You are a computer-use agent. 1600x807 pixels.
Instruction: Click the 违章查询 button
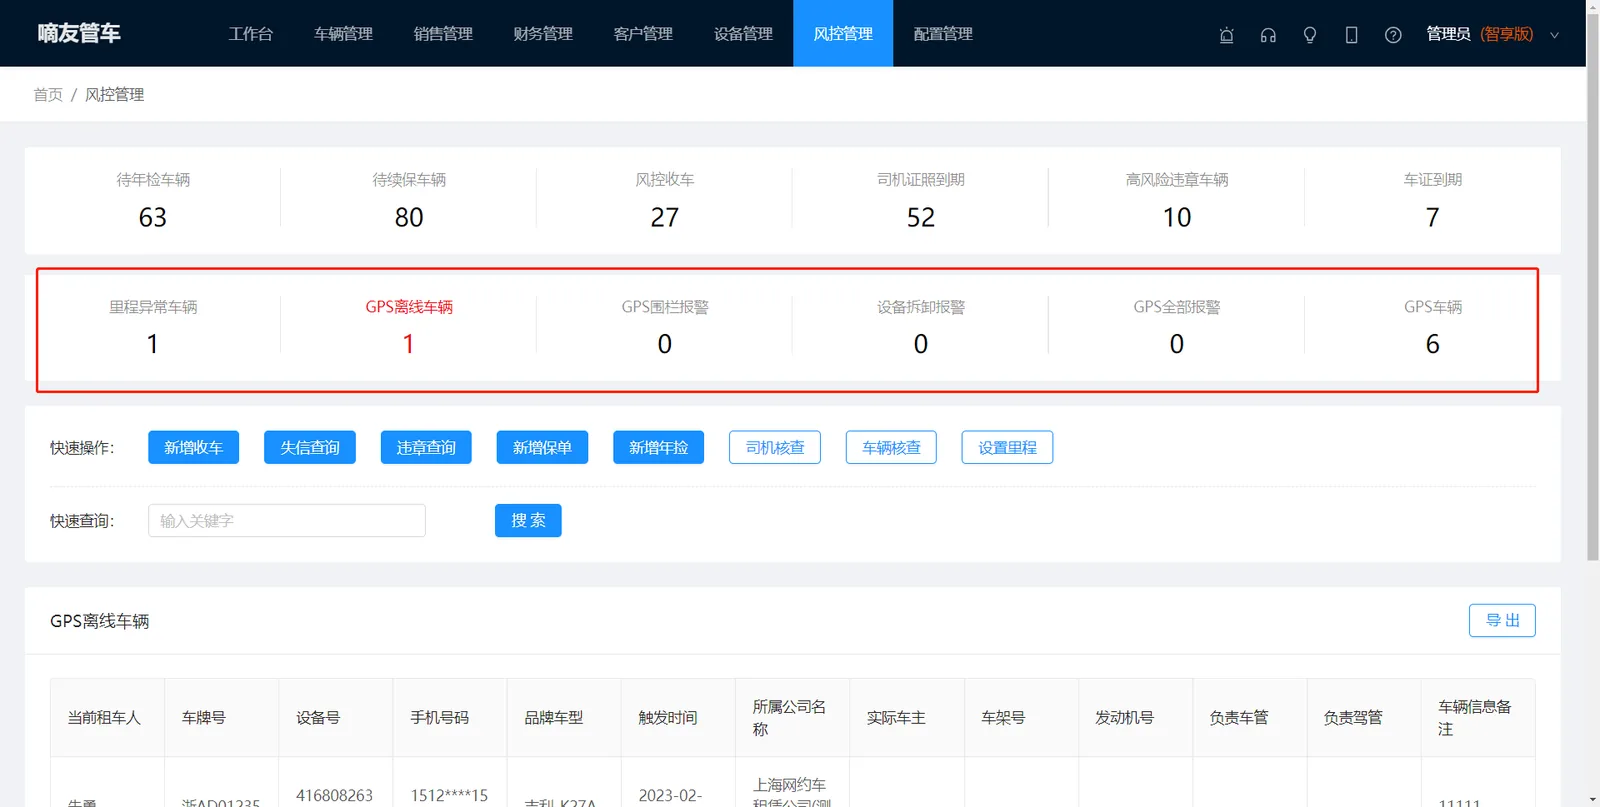426,447
